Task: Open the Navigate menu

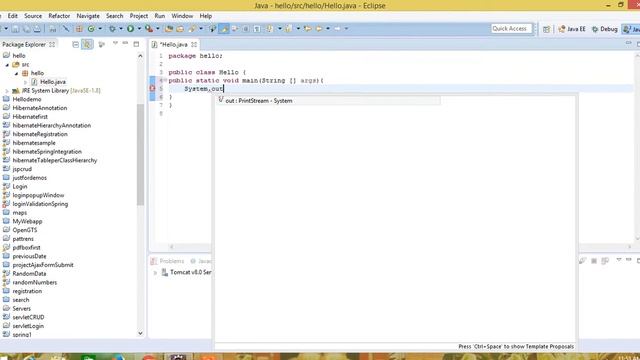Action: [x=88, y=16]
